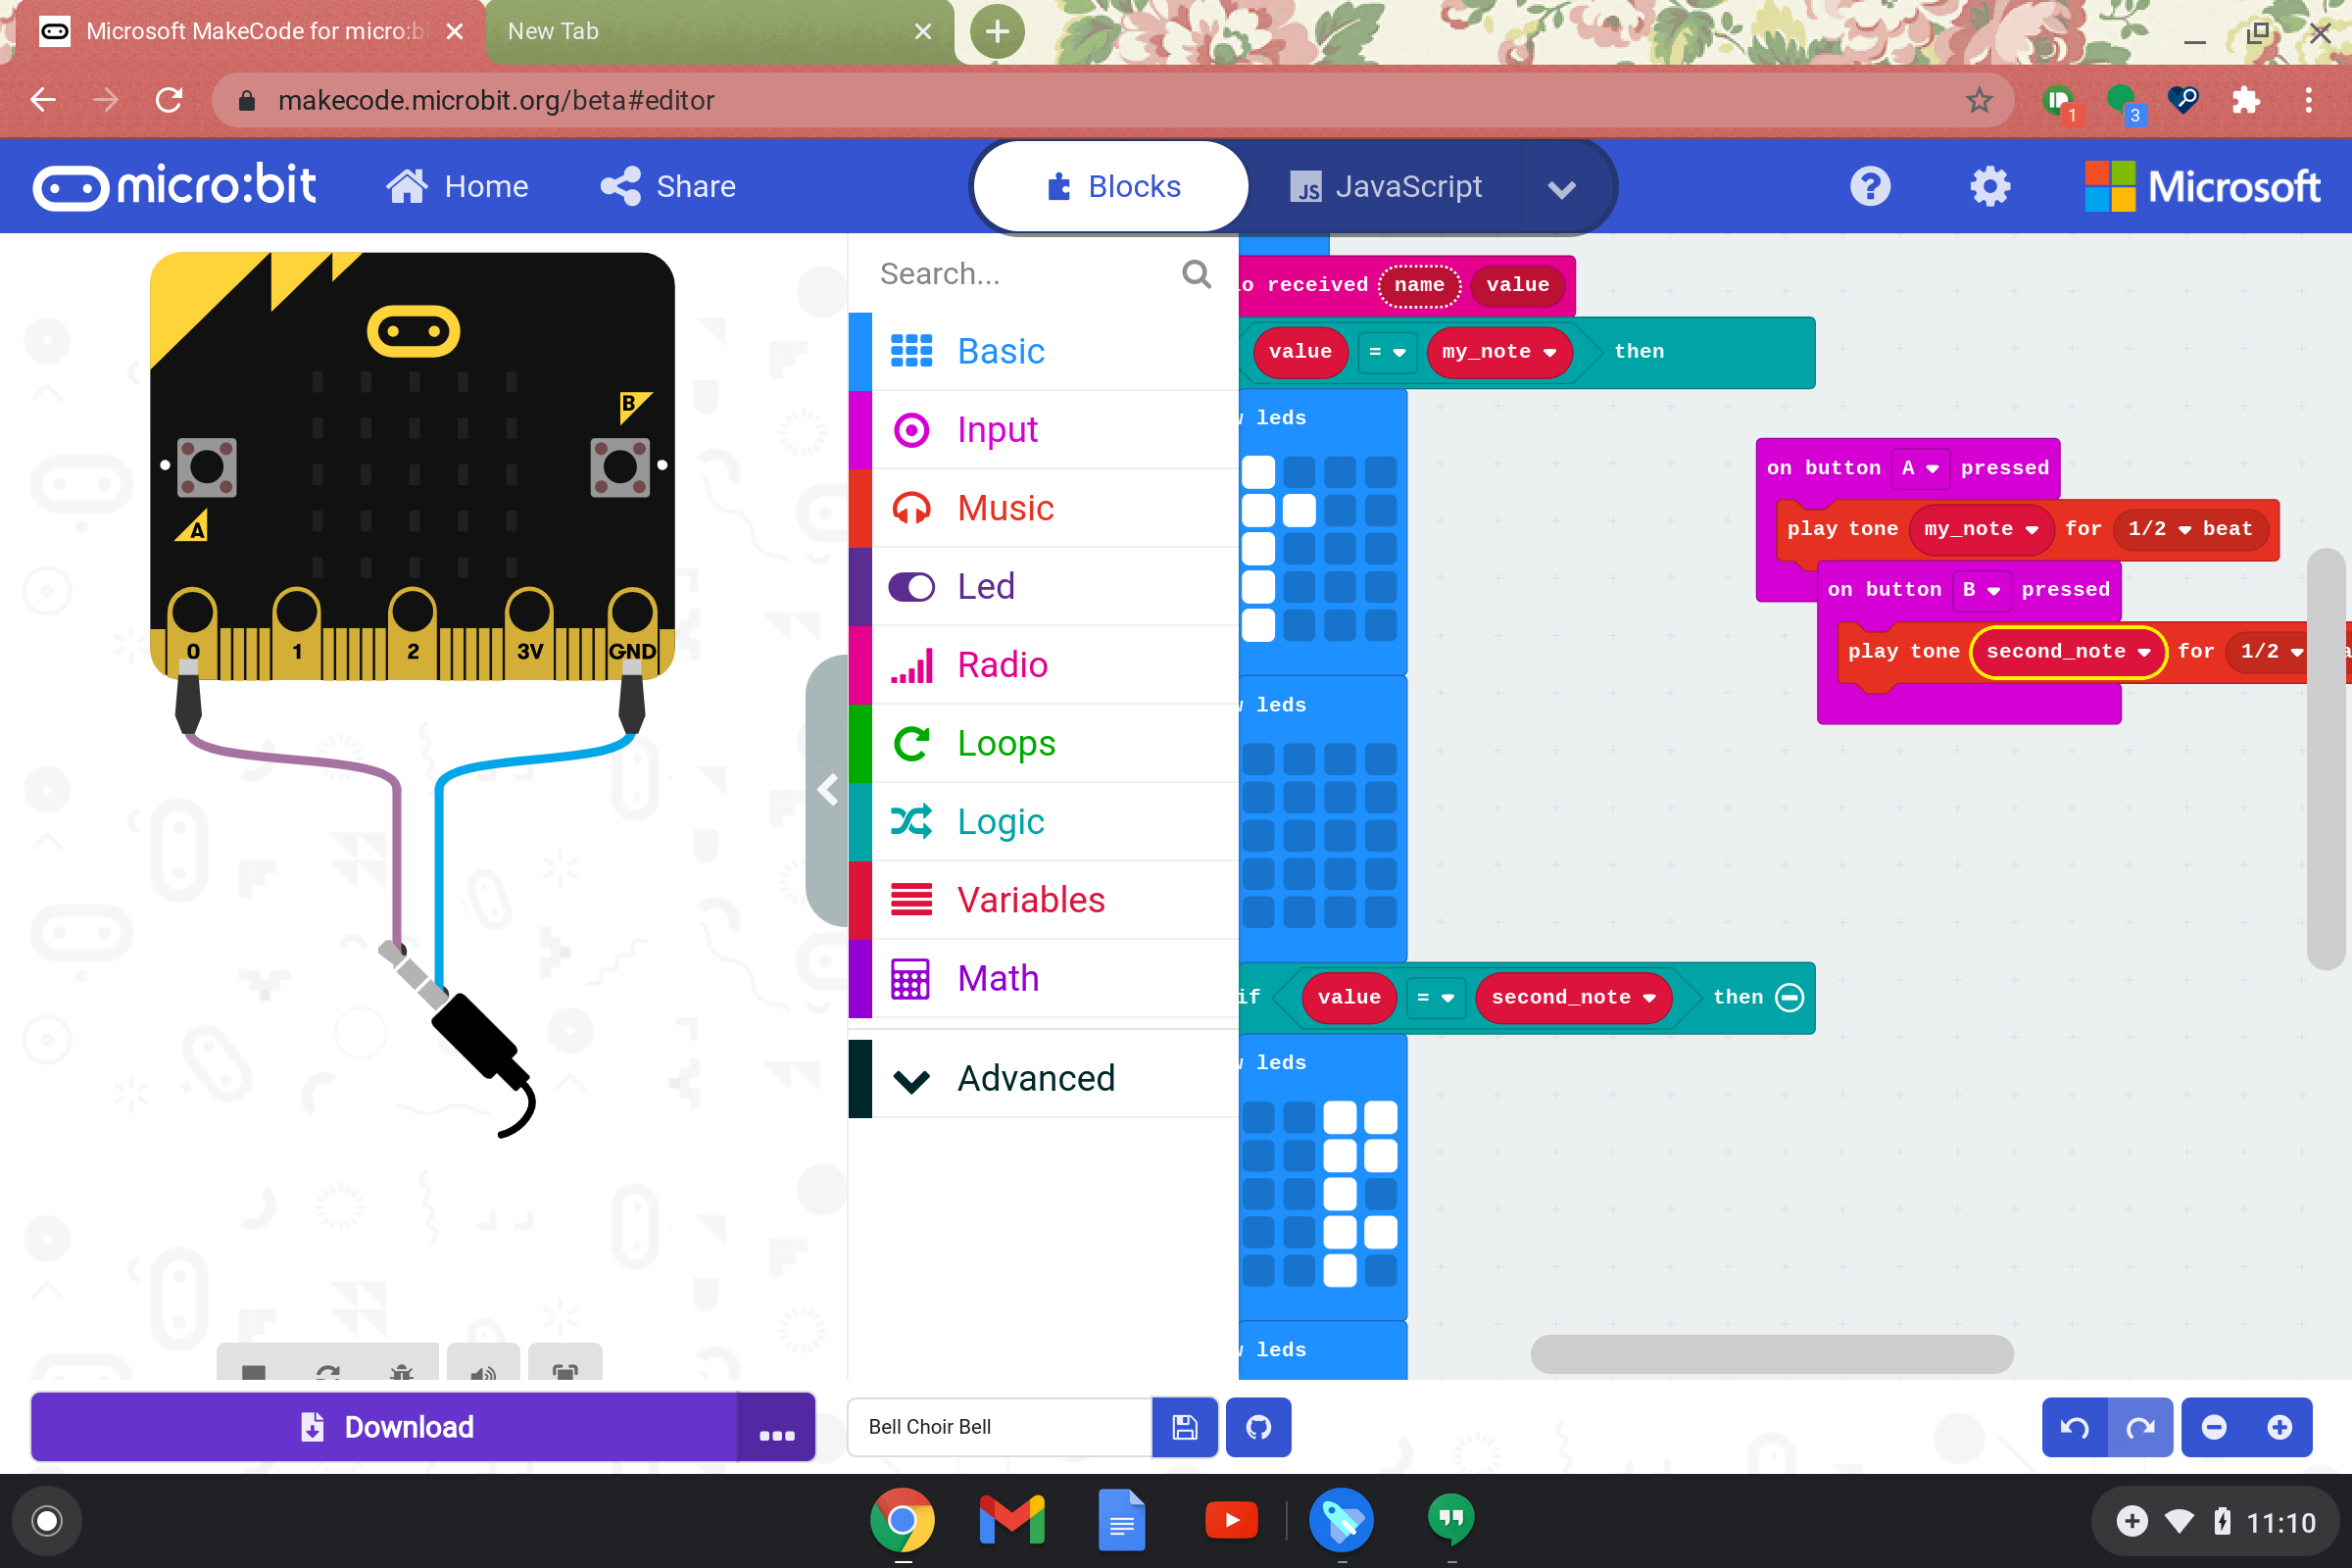The image size is (2352, 1568).
Task: Restart the micro:bit simulator
Action: click(x=328, y=1373)
